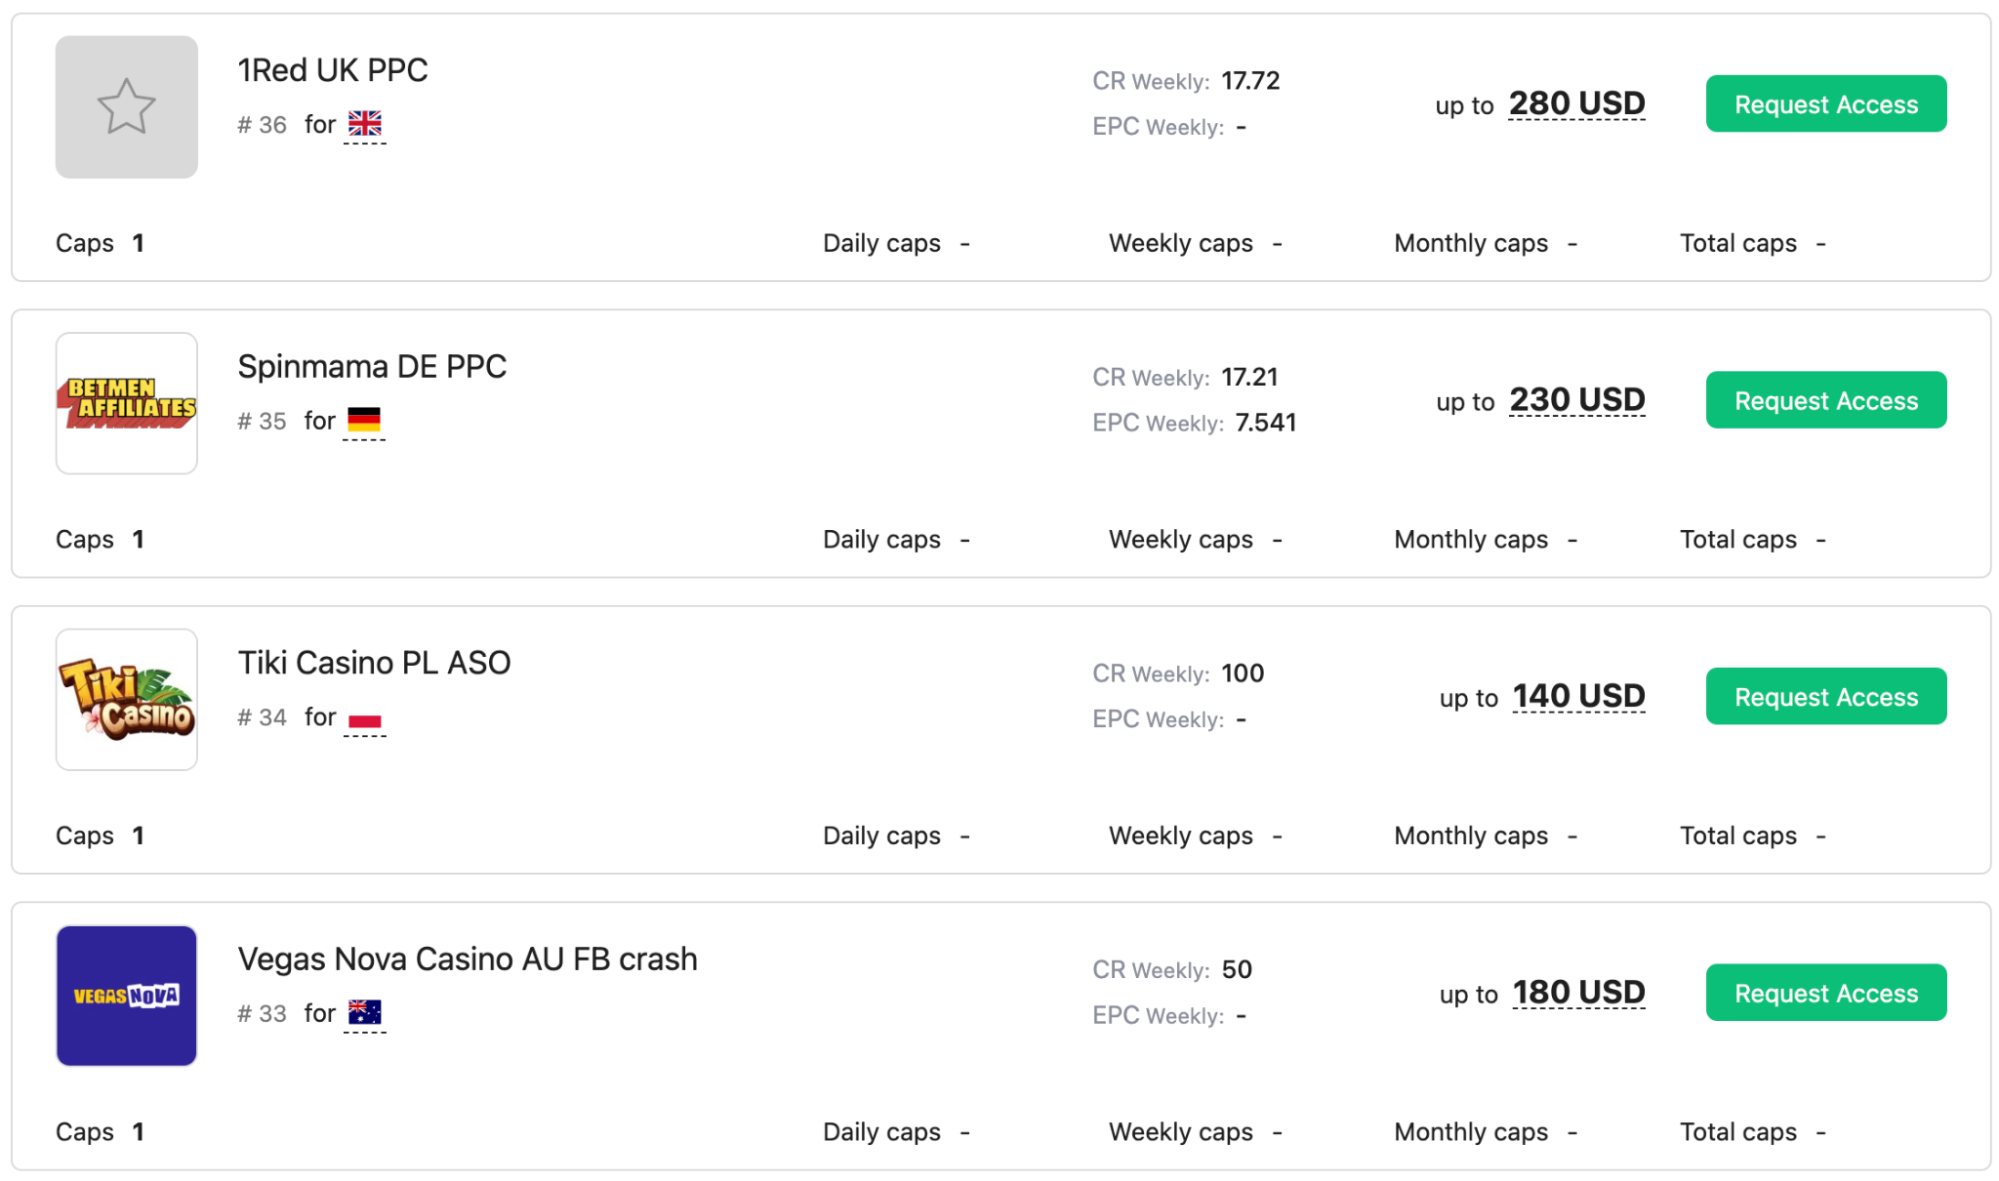Click the German flag for offer 35
The image size is (1999, 1181).
364,420
